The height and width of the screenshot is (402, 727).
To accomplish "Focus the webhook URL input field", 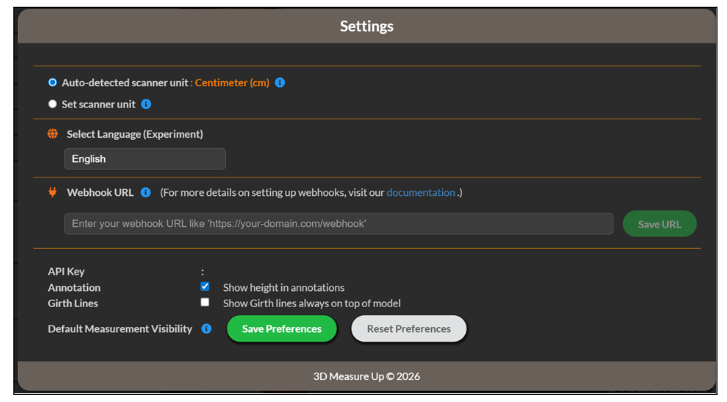I will click(338, 224).
